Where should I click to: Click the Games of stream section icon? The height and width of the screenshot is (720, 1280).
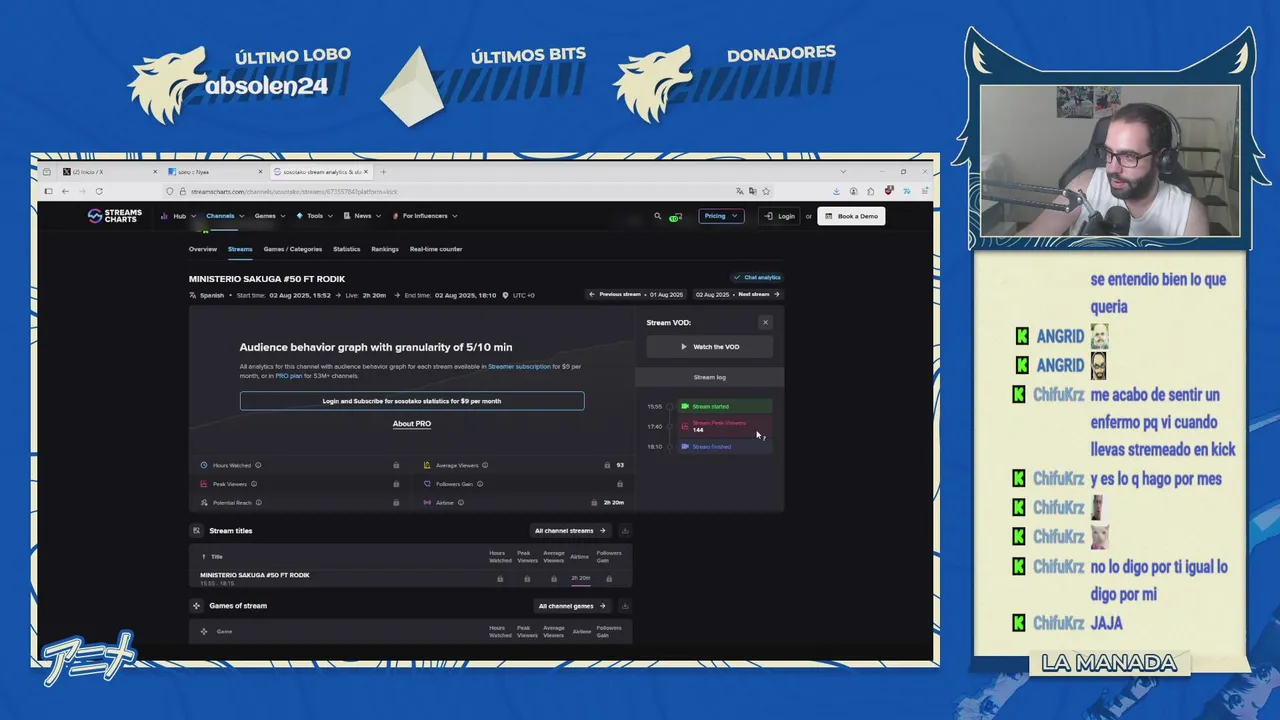click(x=197, y=606)
